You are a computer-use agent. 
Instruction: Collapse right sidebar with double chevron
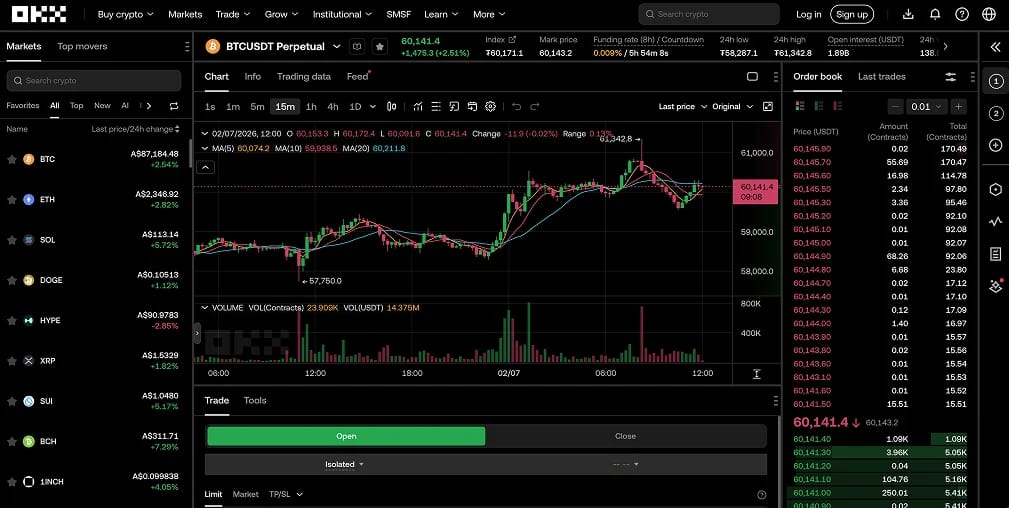click(995, 46)
